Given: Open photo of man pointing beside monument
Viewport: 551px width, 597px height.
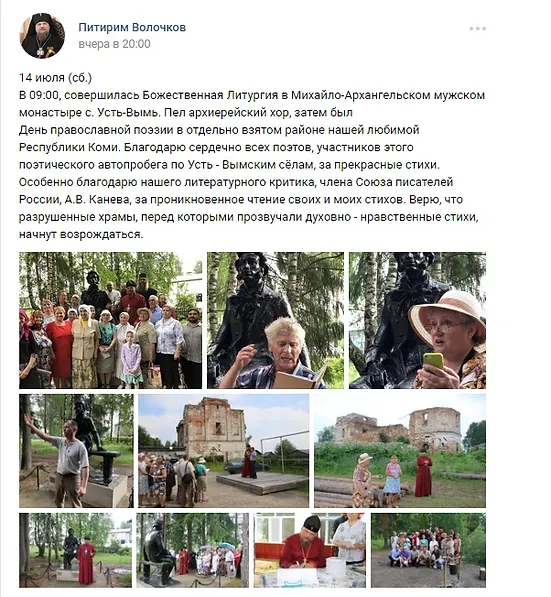Looking at the screenshot, I should point(76,451).
